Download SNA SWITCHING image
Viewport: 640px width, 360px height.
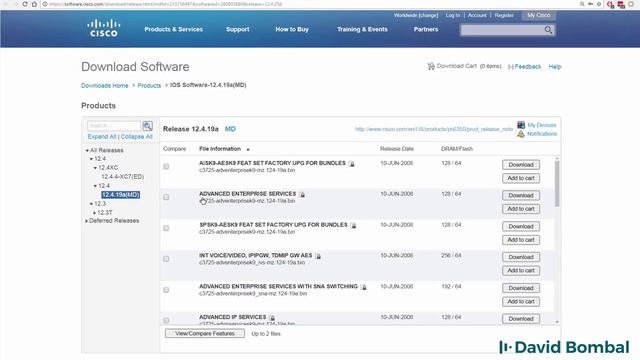pyautogui.click(x=521, y=288)
